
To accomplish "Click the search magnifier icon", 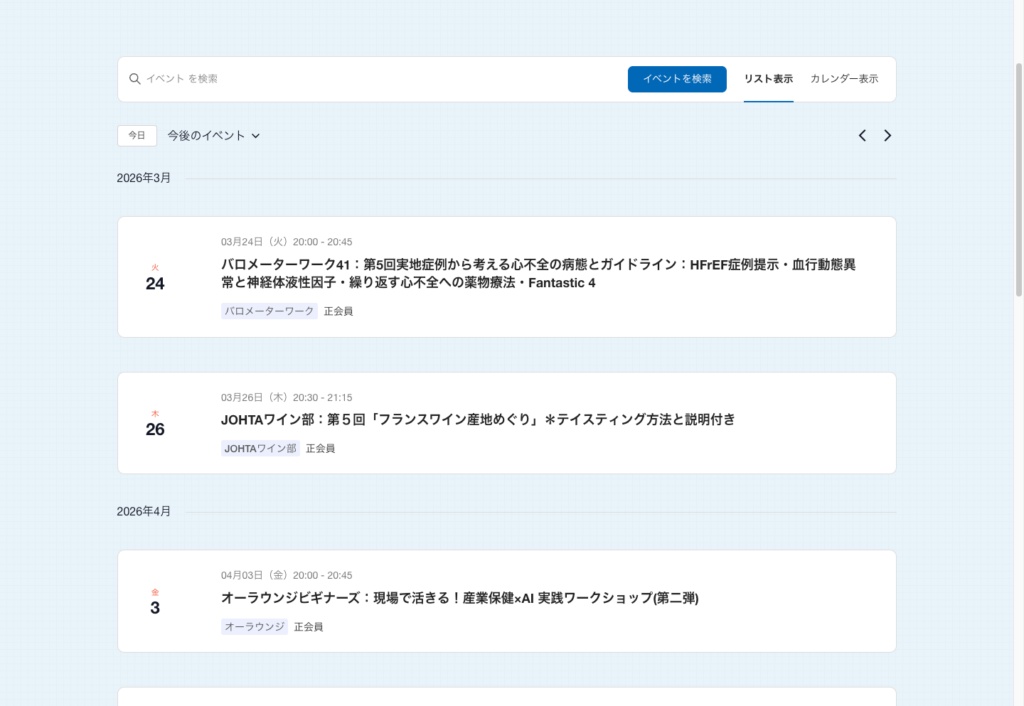I will (135, 79).
